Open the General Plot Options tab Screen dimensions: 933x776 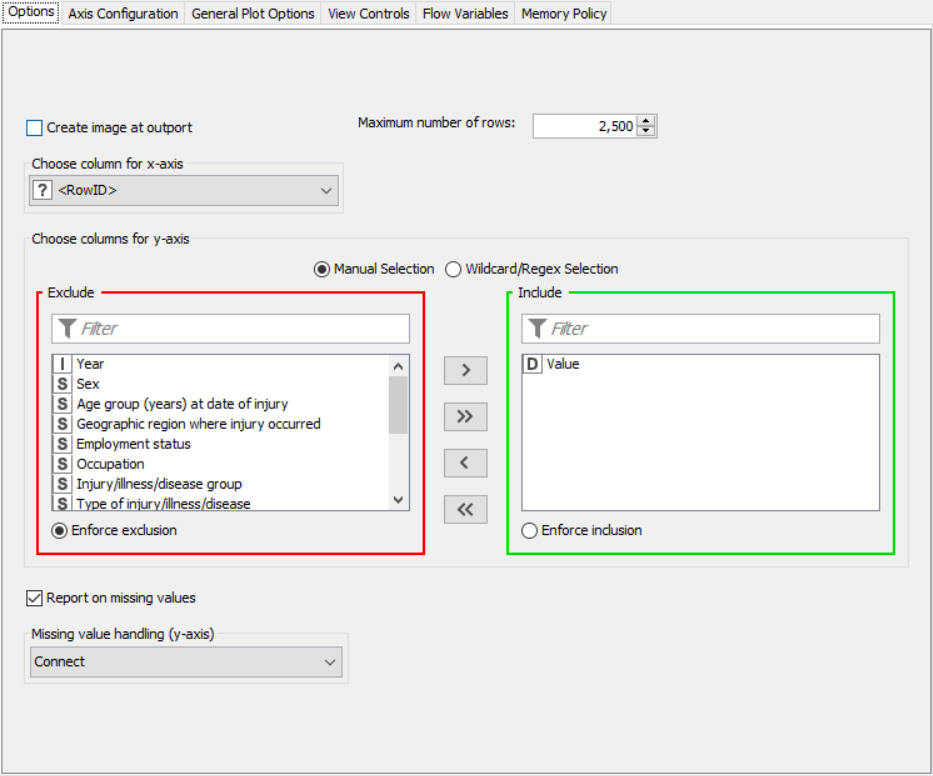[252, 13]
